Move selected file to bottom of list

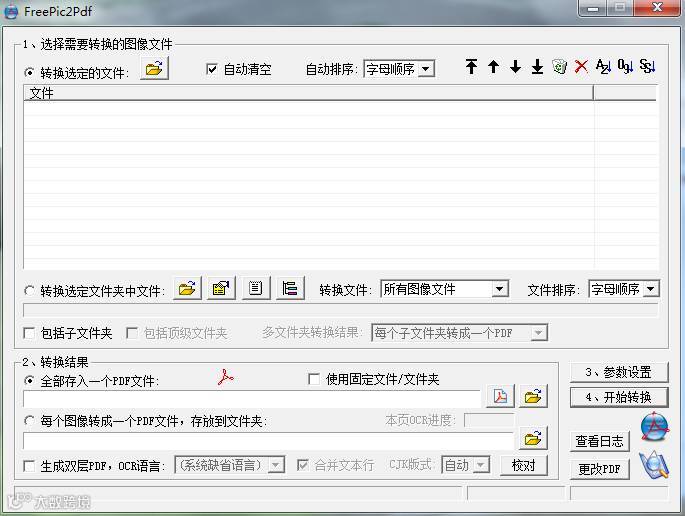coord(537,66)
